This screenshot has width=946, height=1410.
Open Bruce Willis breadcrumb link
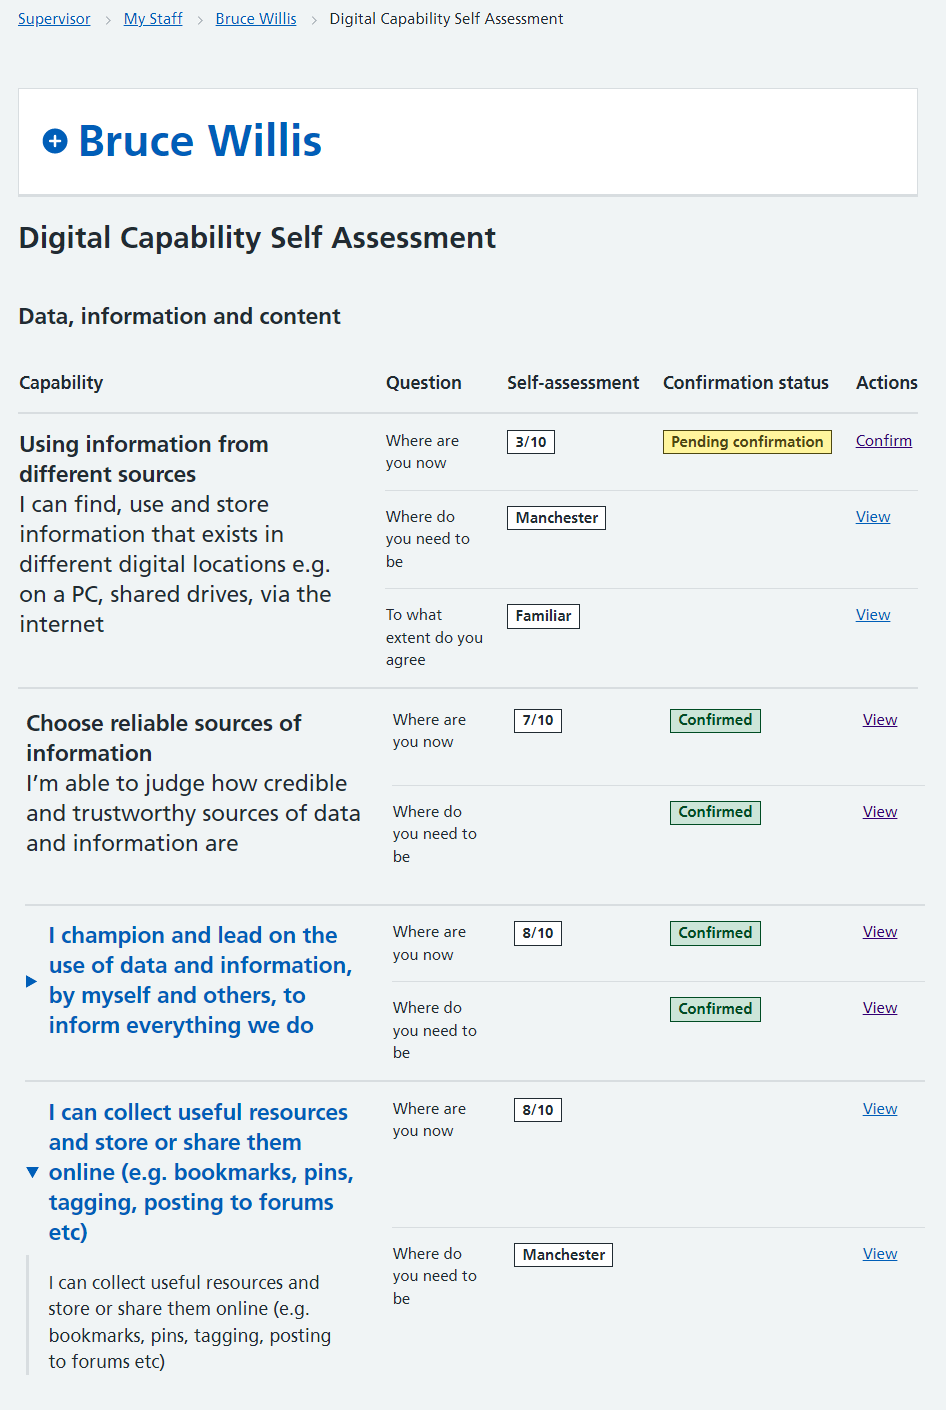click(x=256, y=19)
